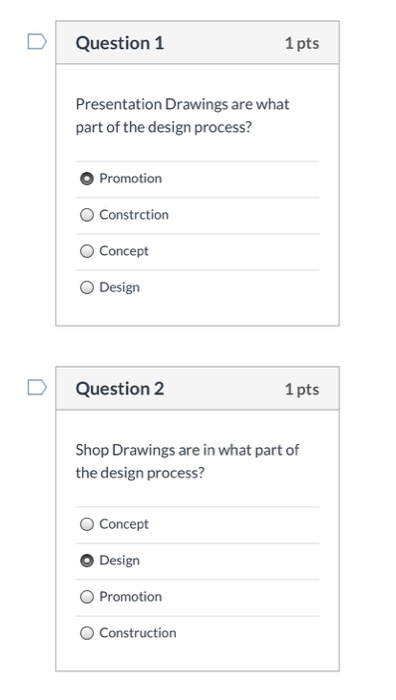
Task: Click 1 pts label on Question 1
Action: (x=302, y=44)
